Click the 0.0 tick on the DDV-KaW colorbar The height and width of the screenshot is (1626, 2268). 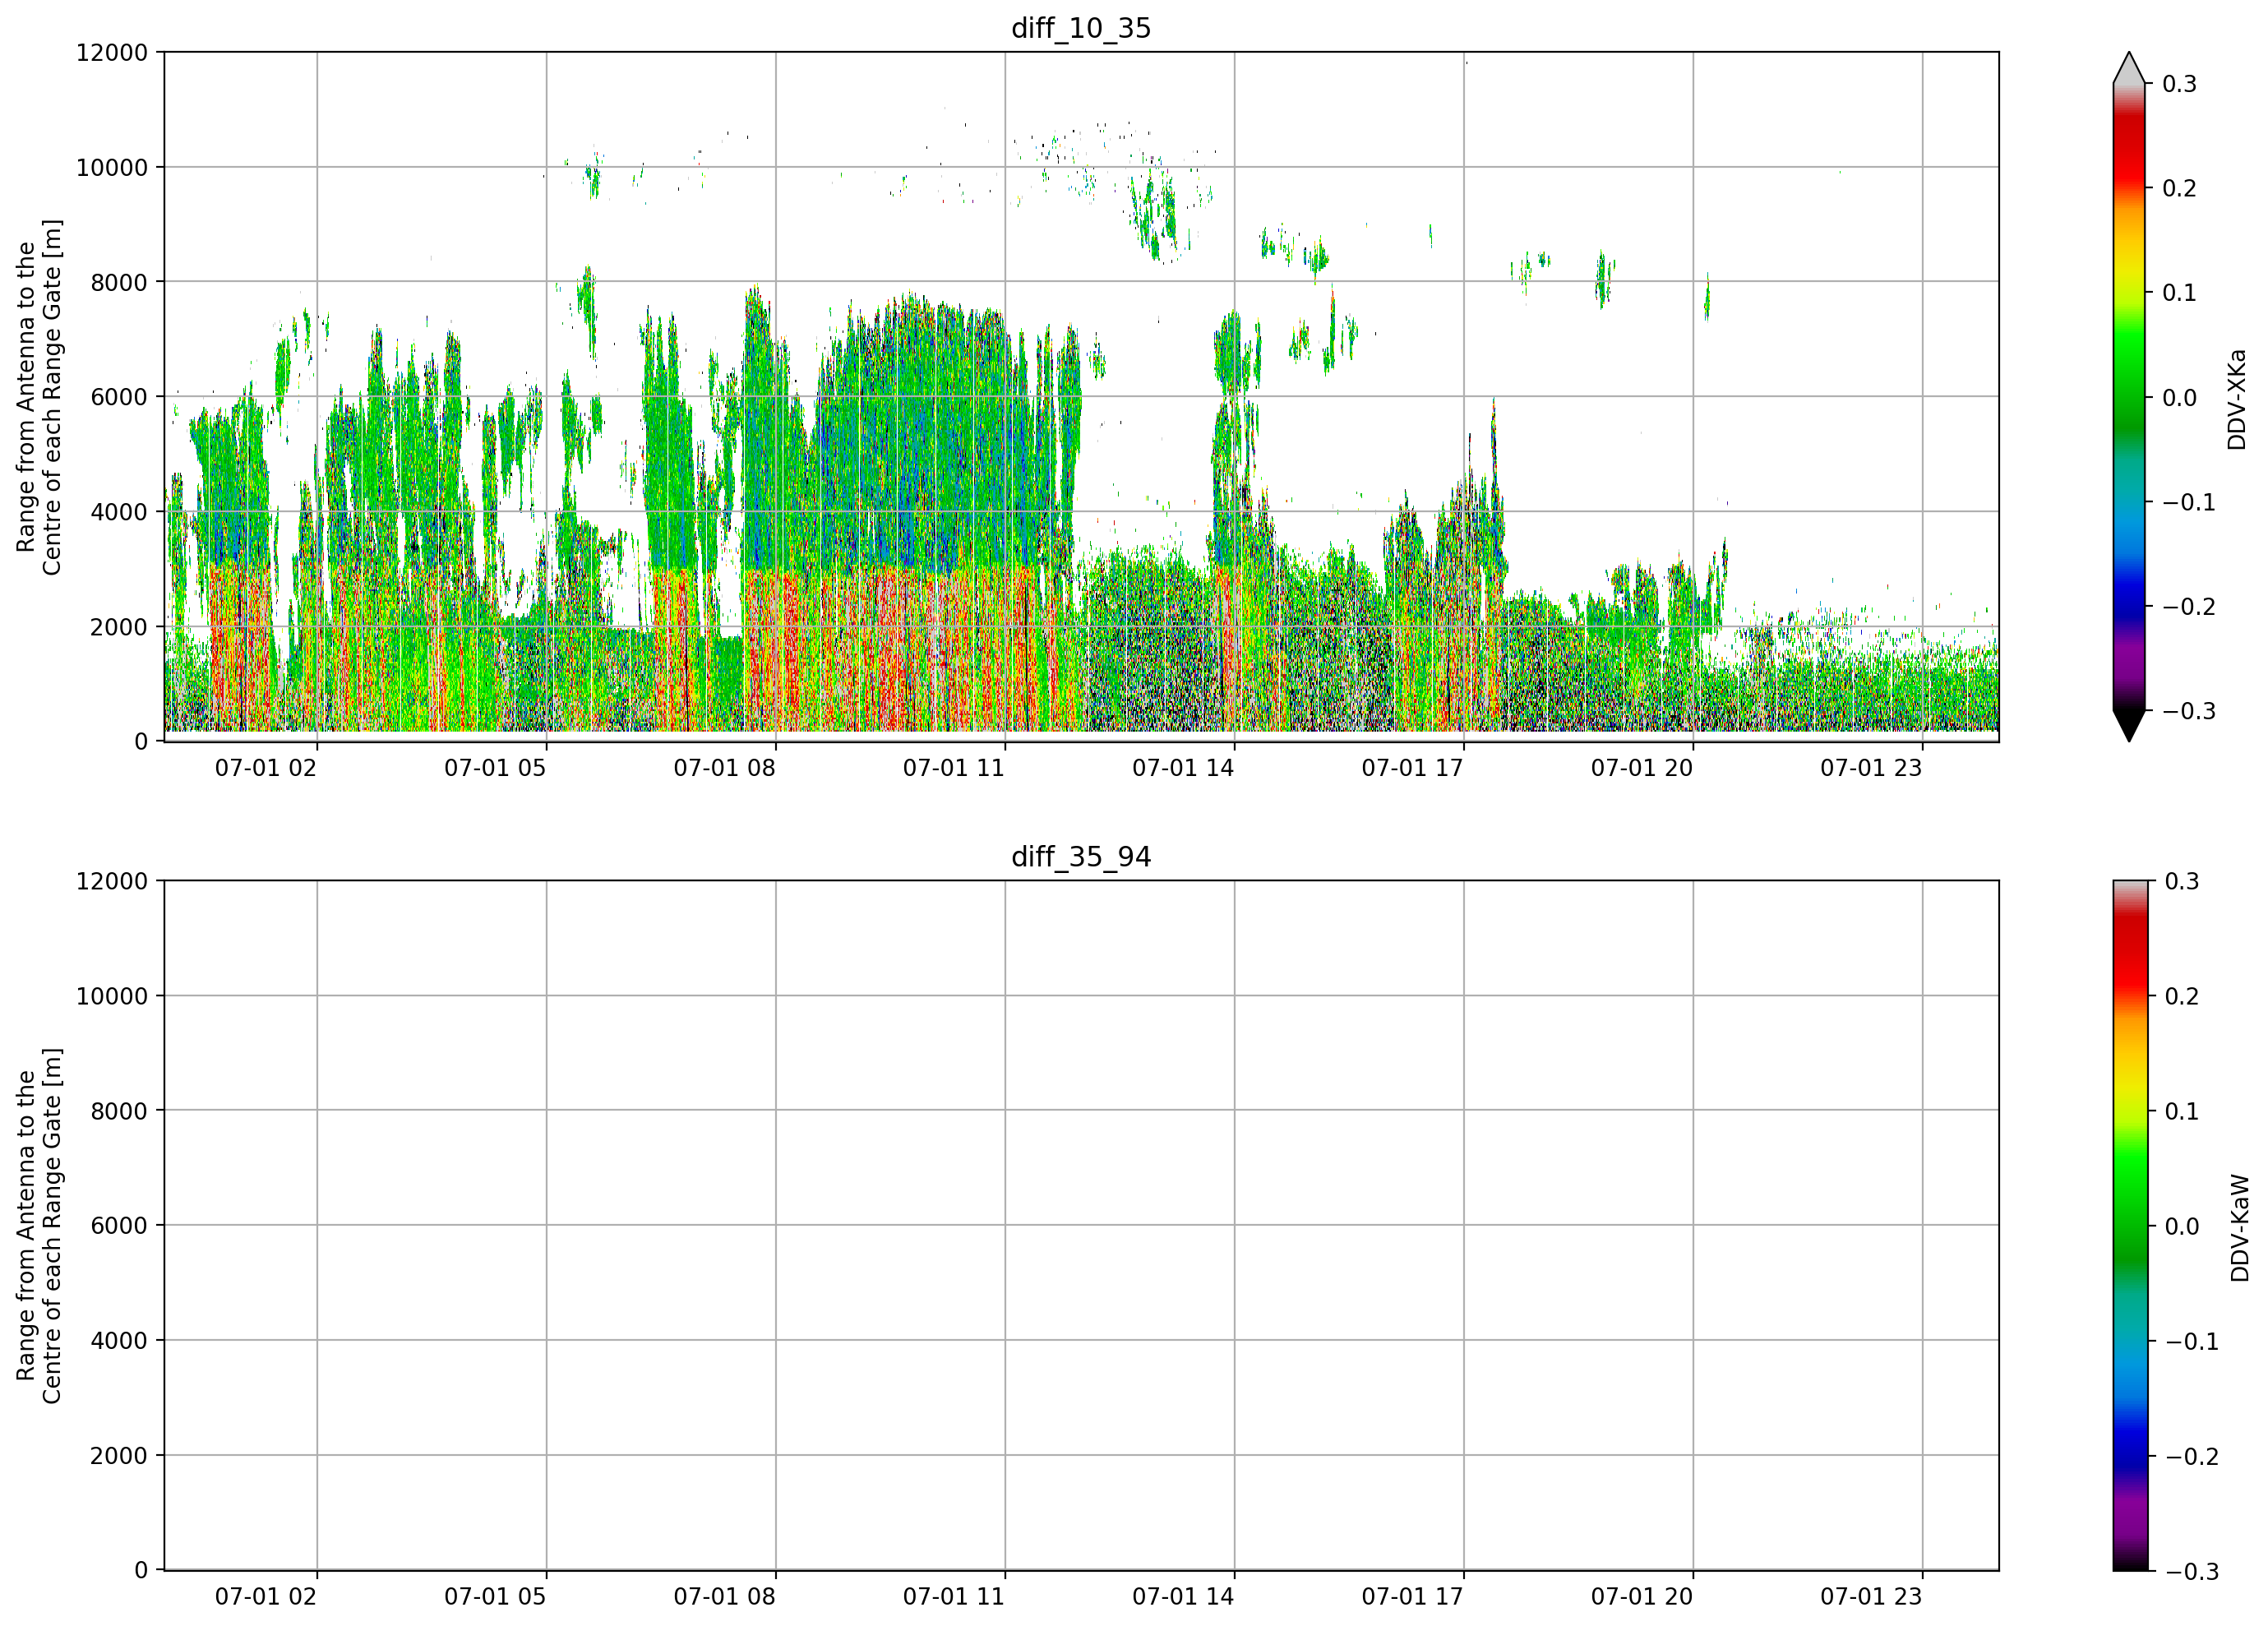[x=2182, y=1226]
